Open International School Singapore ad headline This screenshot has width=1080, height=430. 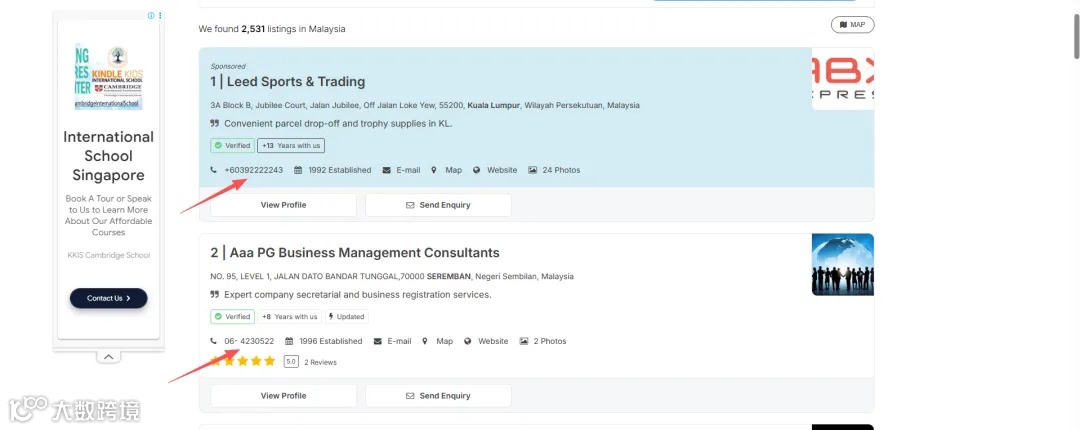(108, 156)
